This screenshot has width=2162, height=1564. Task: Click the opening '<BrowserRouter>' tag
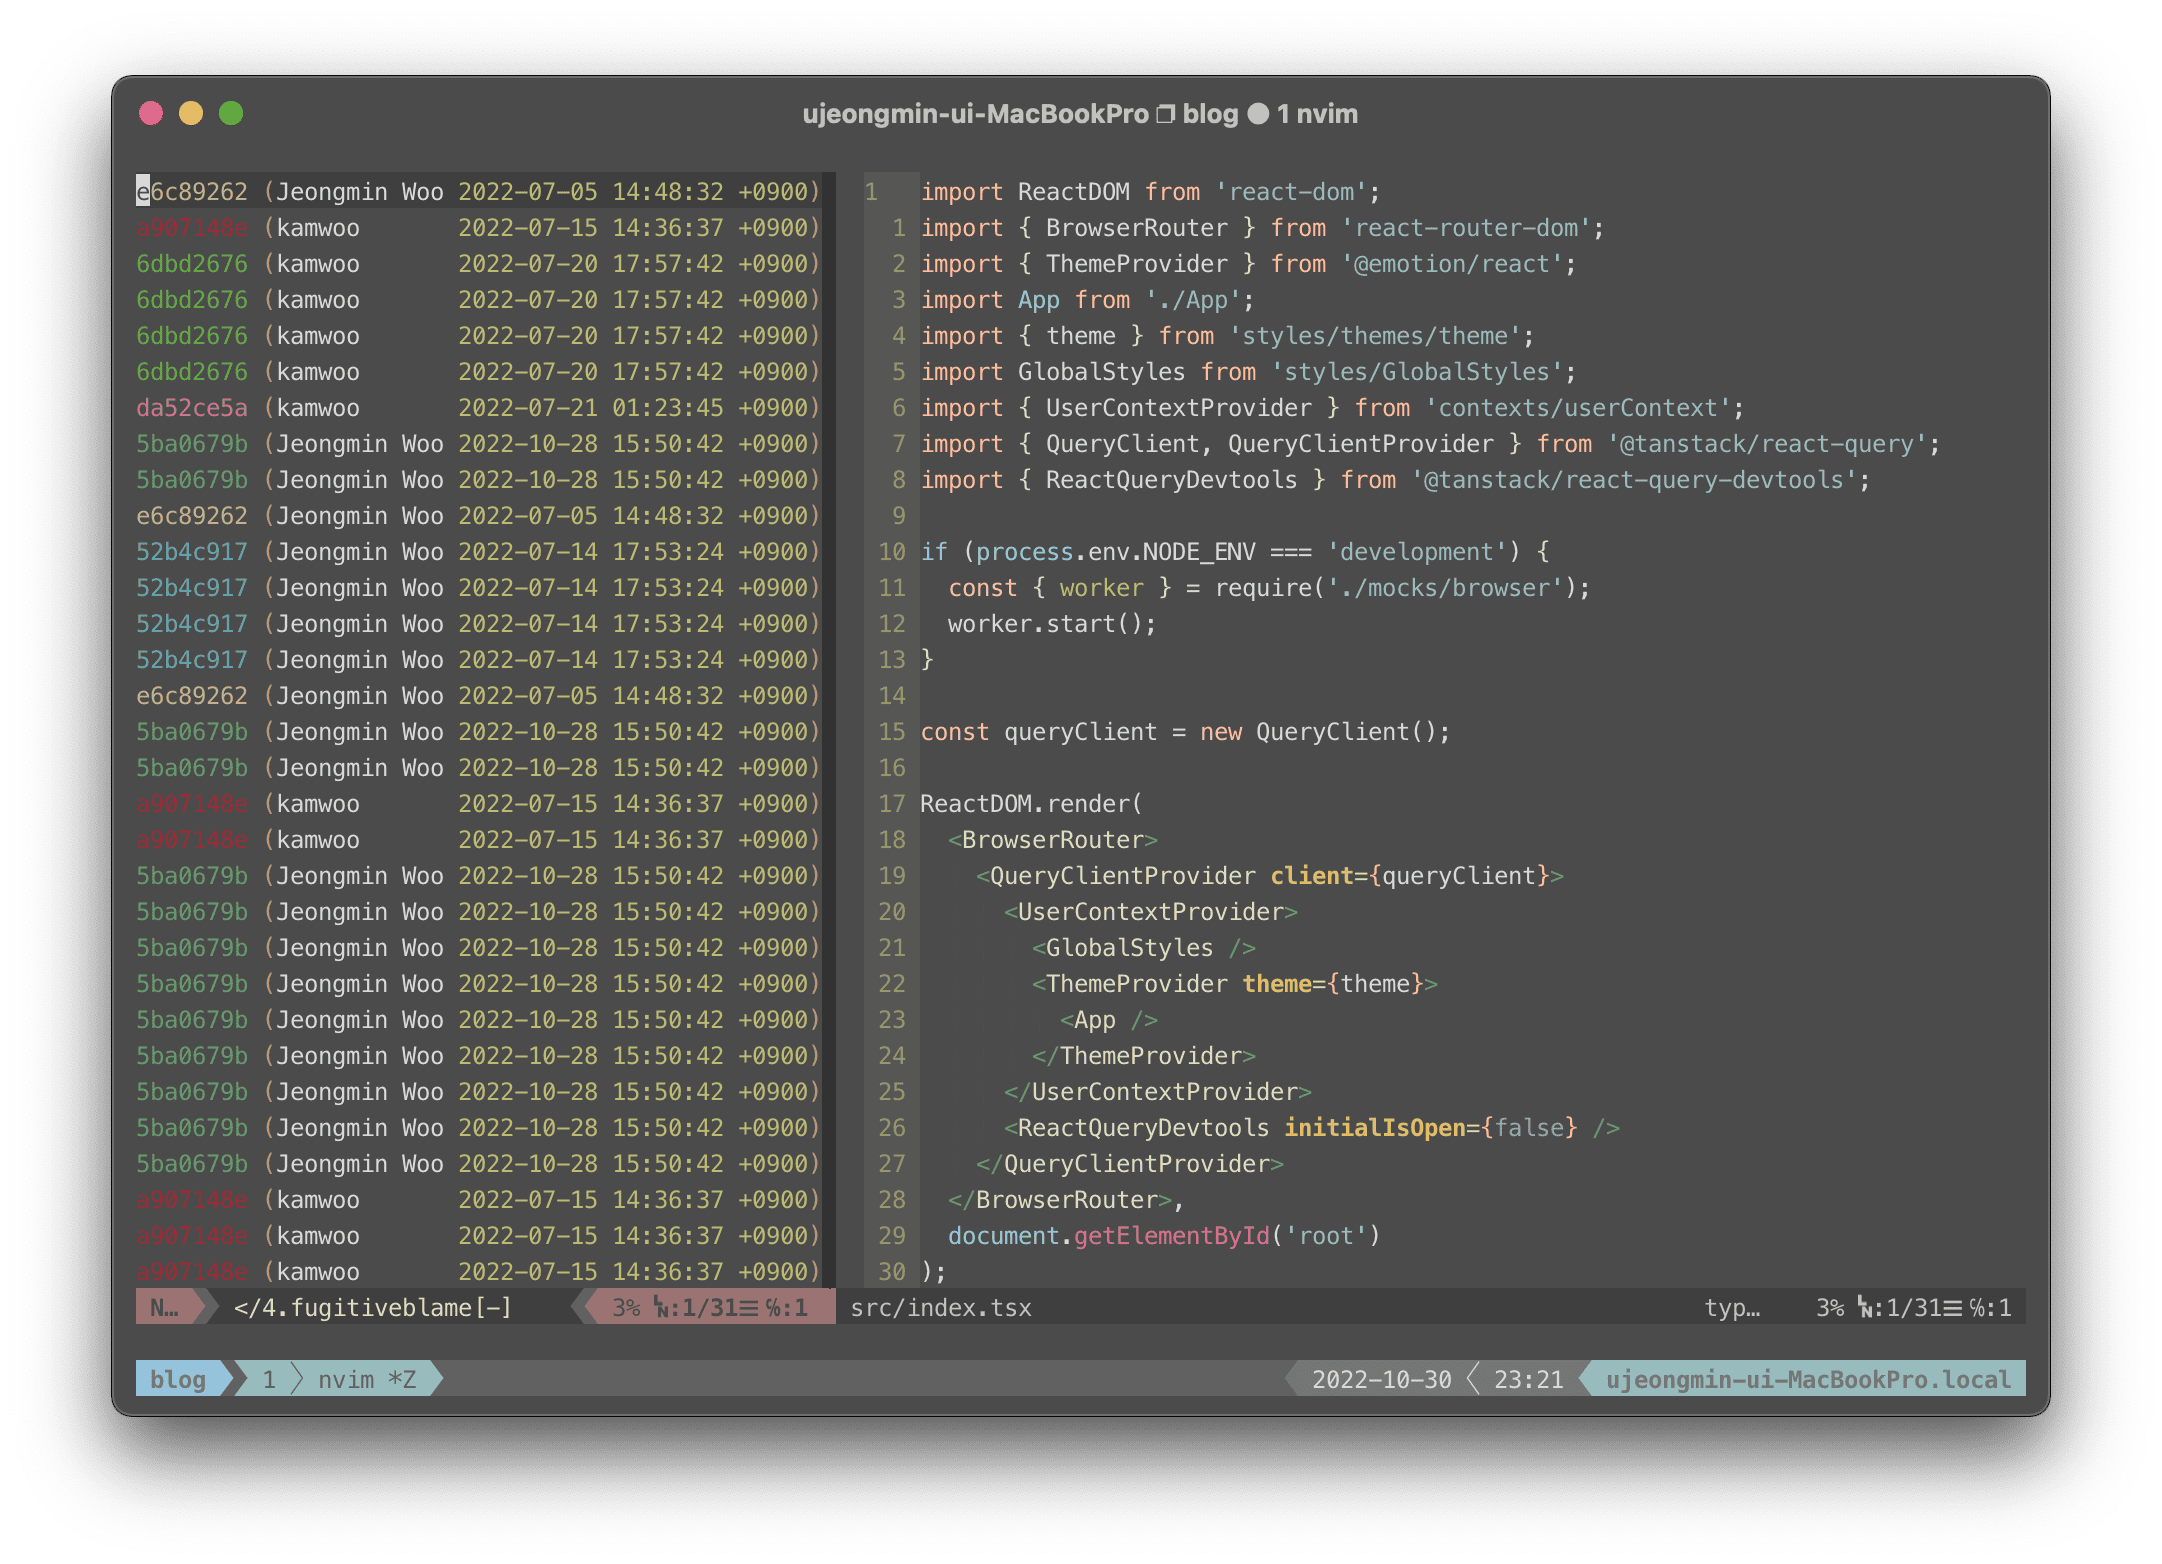pyautogui.click(x=1053, y=839)
